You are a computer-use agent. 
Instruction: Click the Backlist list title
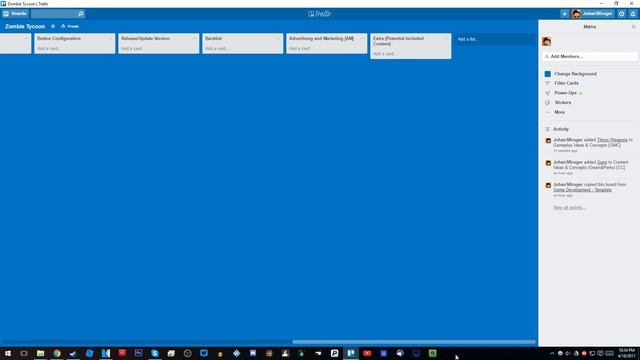point(213,38)
